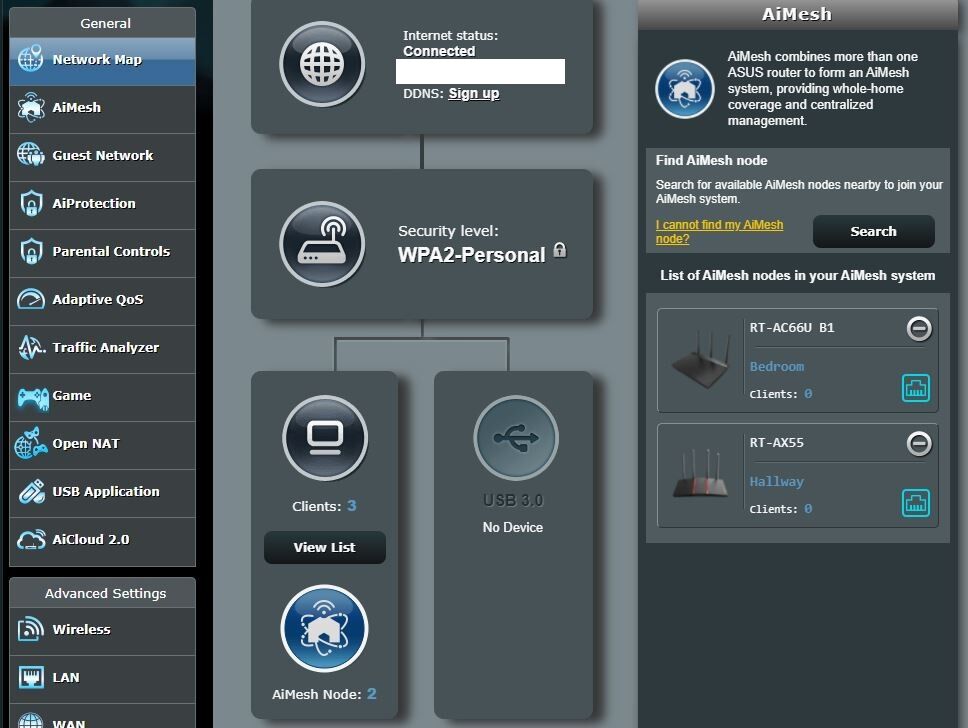Click the LAN ethernet port icon
Screen dimensions: 968x728
31,677
